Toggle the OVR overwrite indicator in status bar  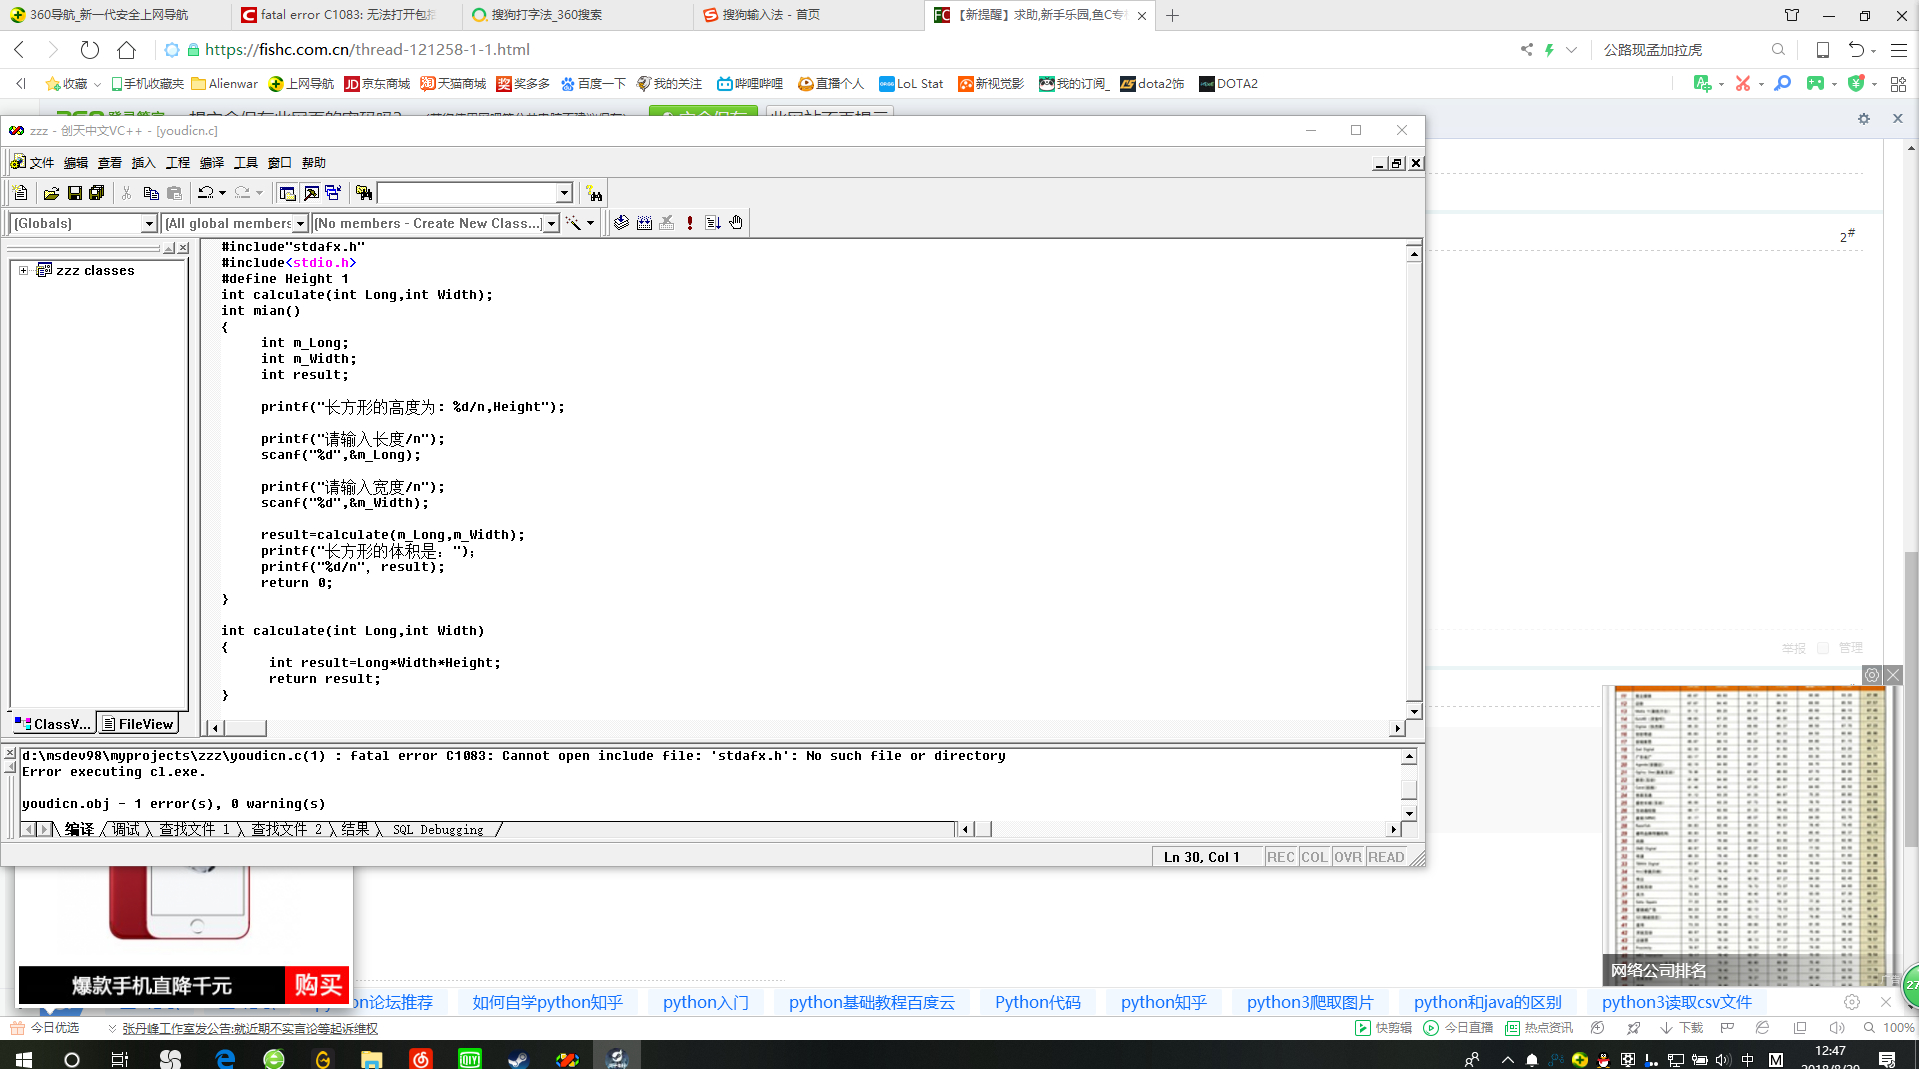(1348, 857)
